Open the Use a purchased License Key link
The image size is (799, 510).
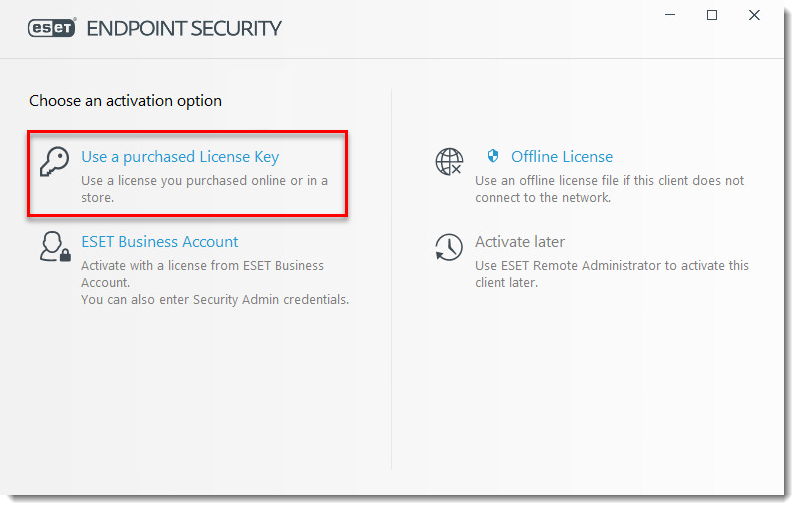(180, 157)
